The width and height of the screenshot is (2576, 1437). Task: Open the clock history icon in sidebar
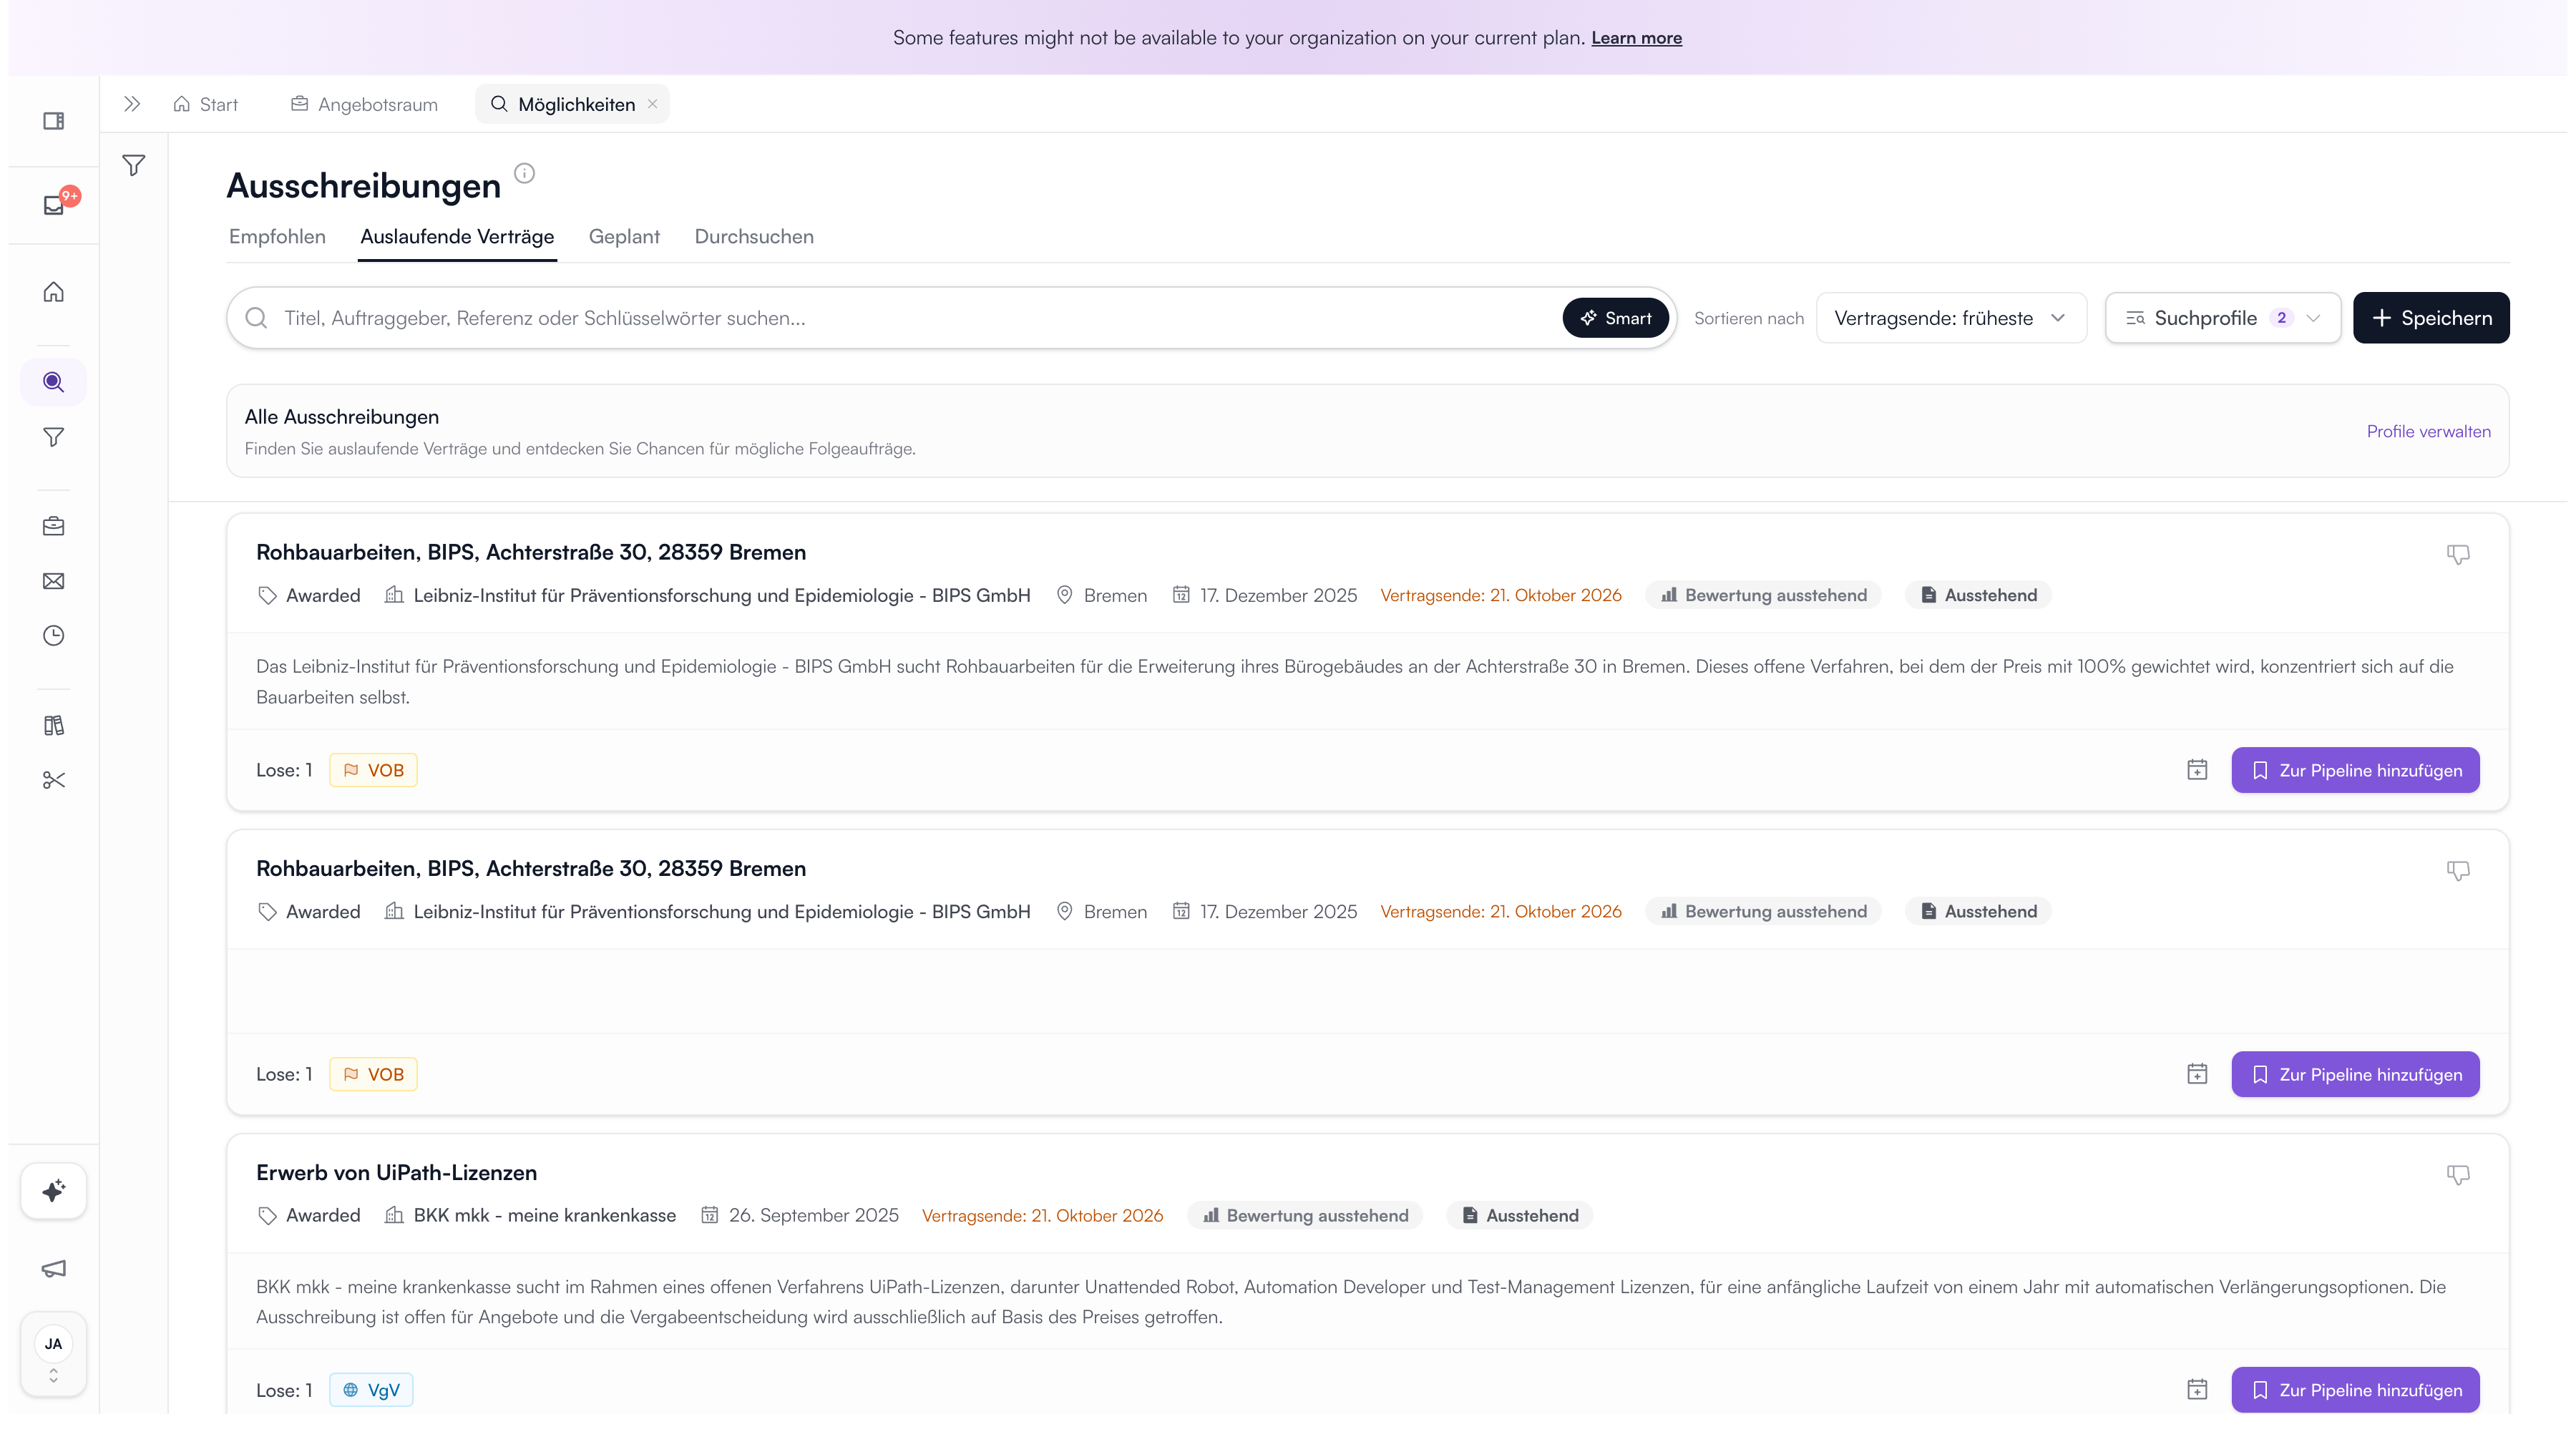click(x=53, y=636)
